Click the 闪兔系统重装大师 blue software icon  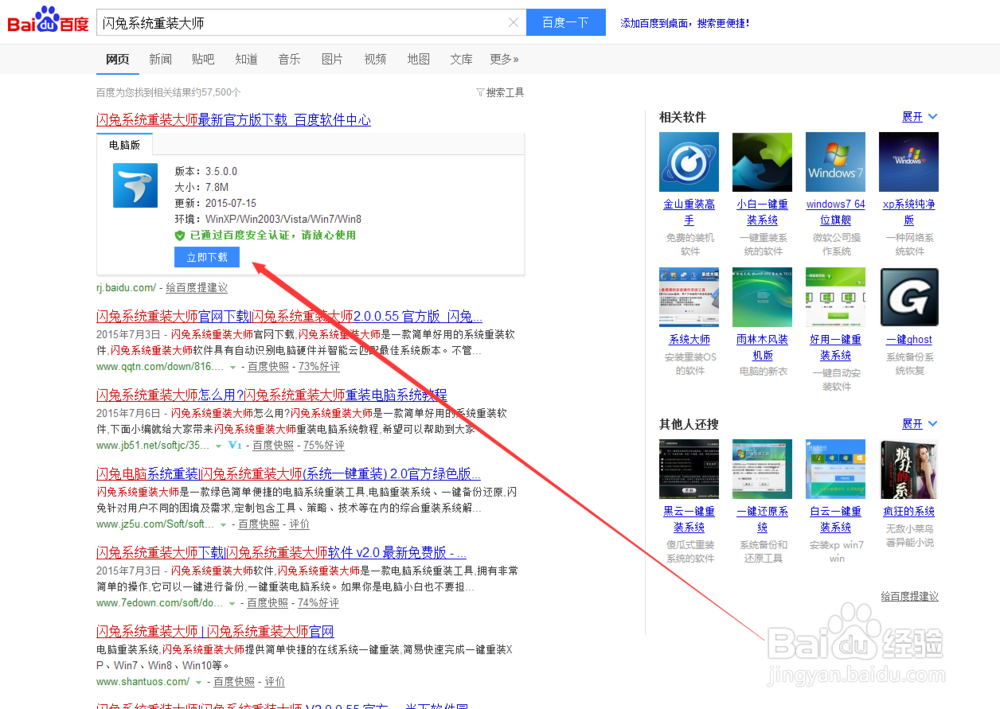point(135,186)
